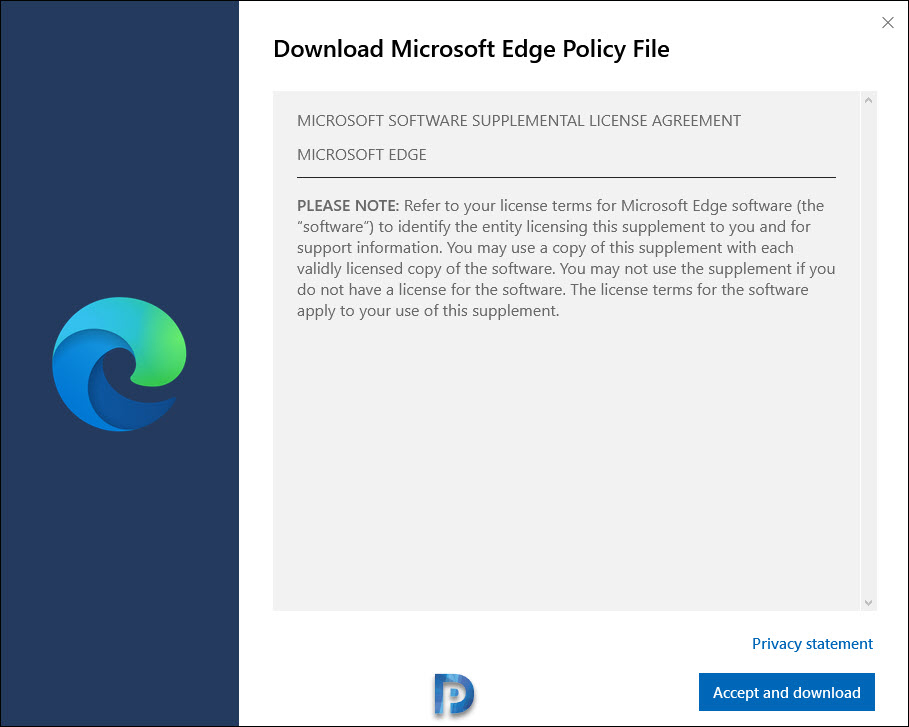Click the empty area of license text box

tap(566, 464)
